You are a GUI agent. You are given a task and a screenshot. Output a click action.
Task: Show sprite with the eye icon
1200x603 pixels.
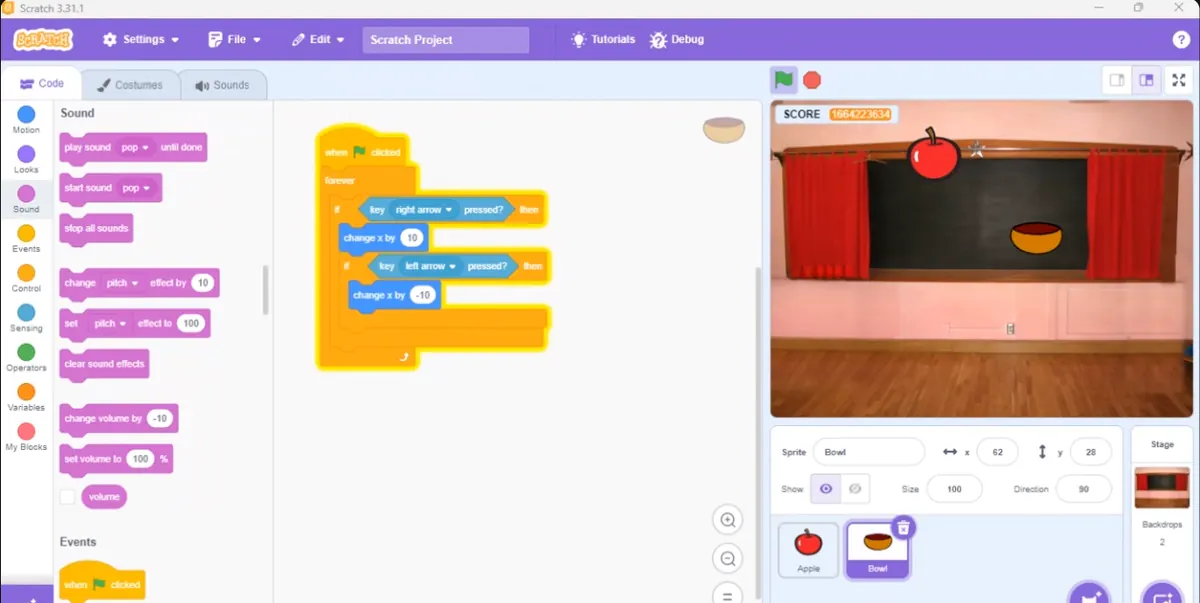[x=825, y=489]
